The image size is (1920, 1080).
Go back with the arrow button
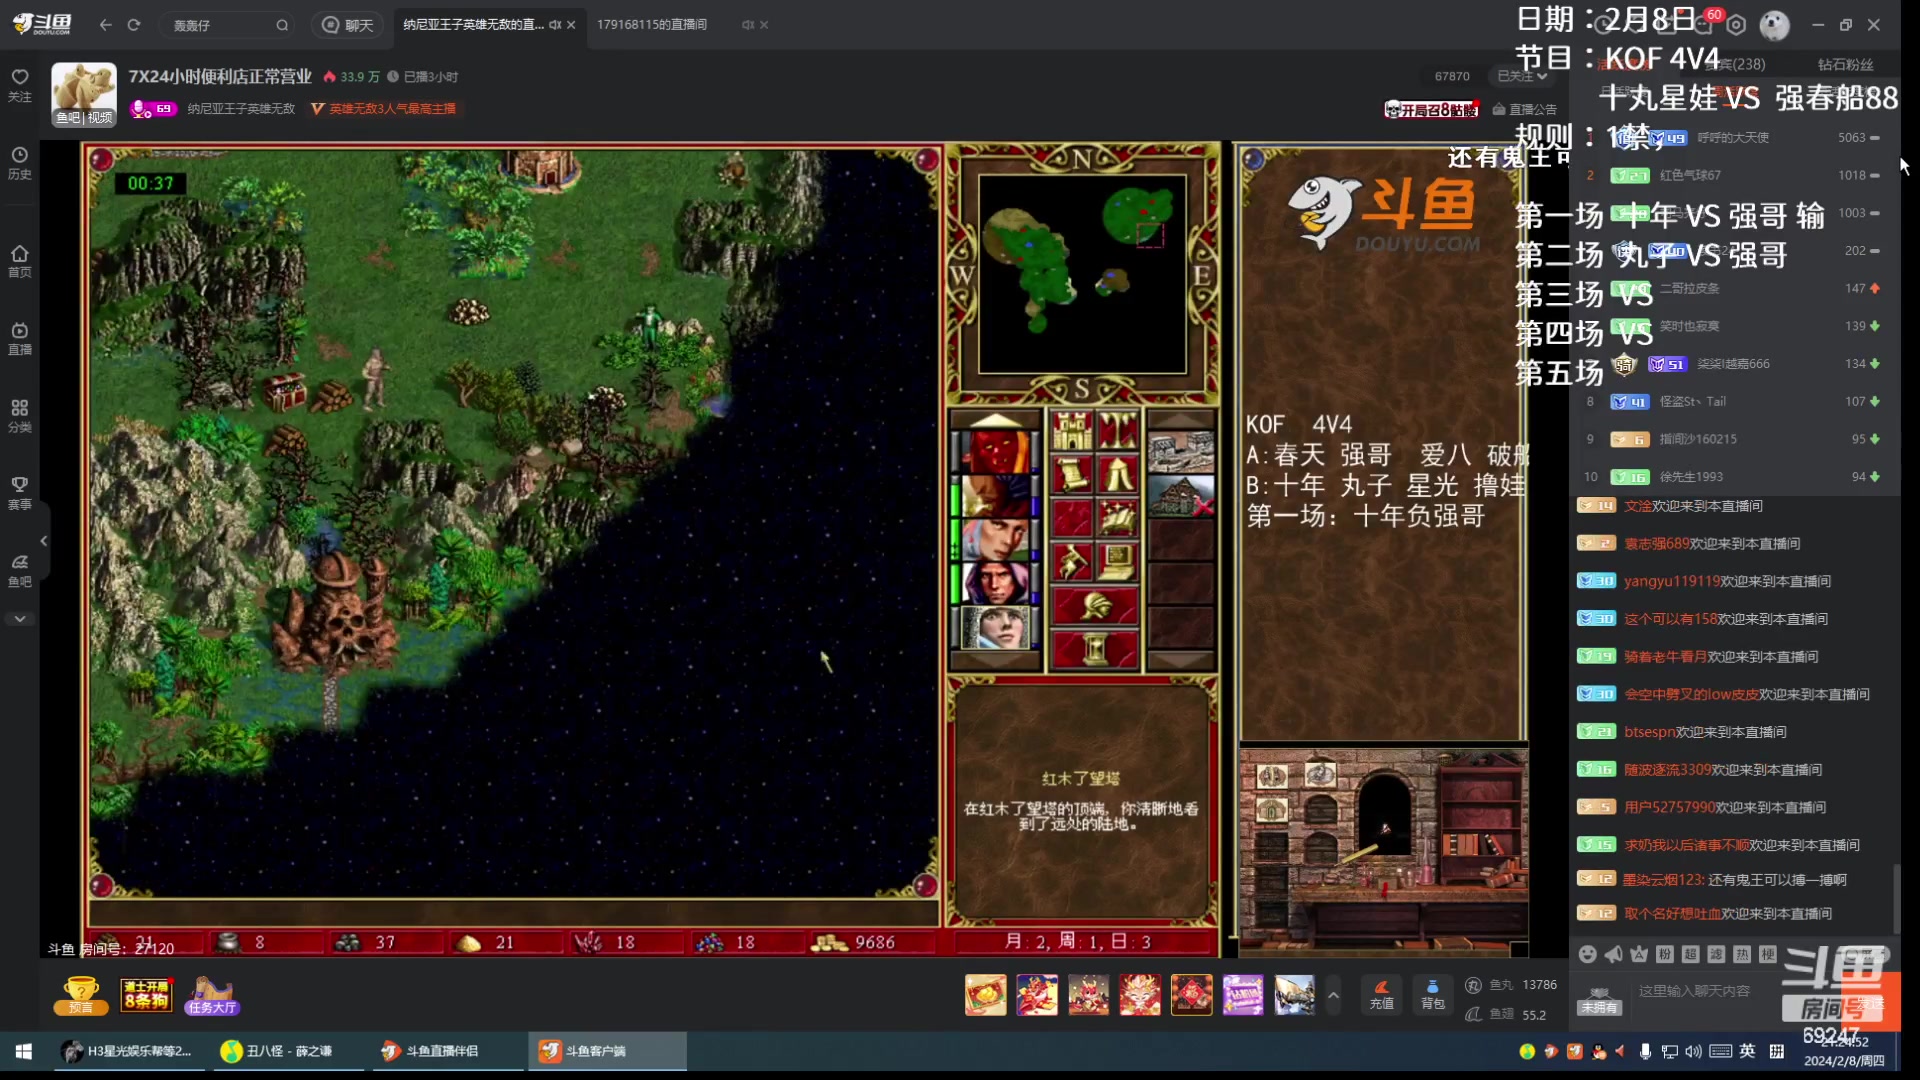[x=106, y=25]
